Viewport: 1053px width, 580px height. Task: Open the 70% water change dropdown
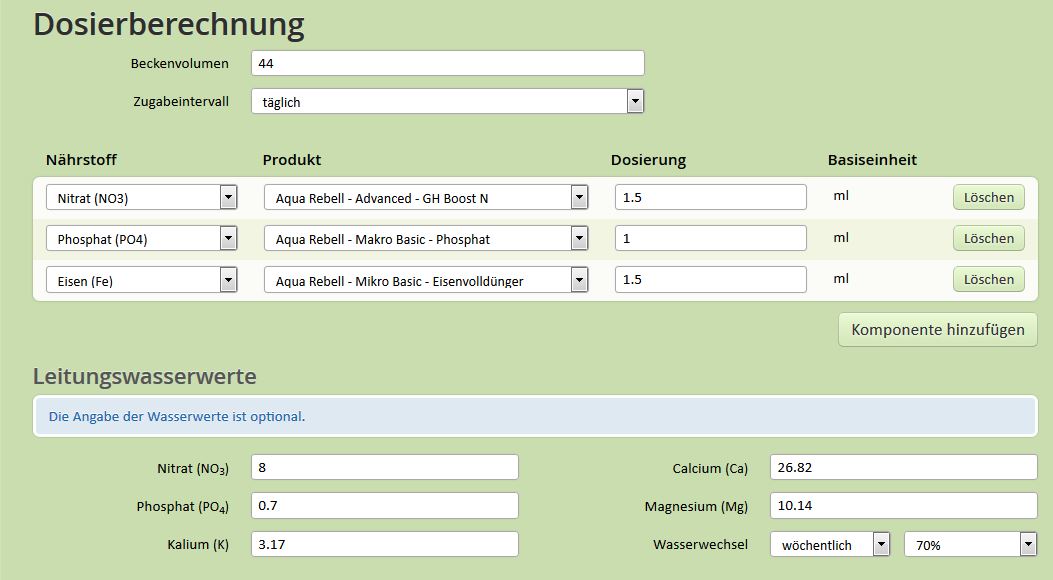(970, 544)
